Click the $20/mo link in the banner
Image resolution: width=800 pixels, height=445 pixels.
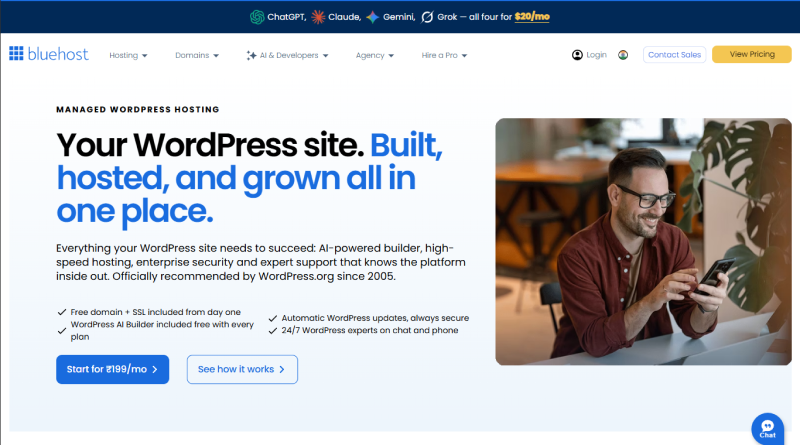click(x=532, y=17)
